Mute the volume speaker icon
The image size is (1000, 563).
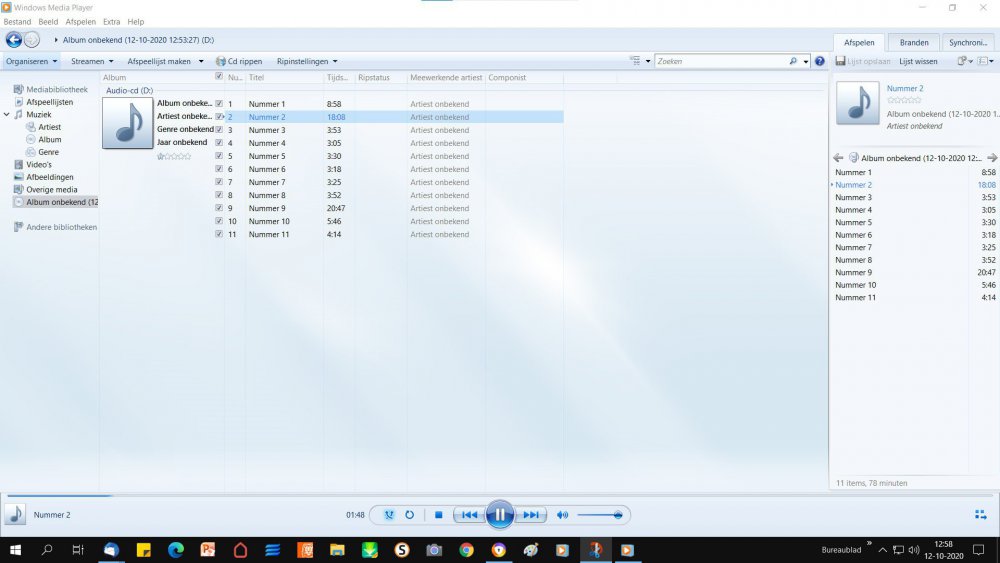(x=562, y=515)
